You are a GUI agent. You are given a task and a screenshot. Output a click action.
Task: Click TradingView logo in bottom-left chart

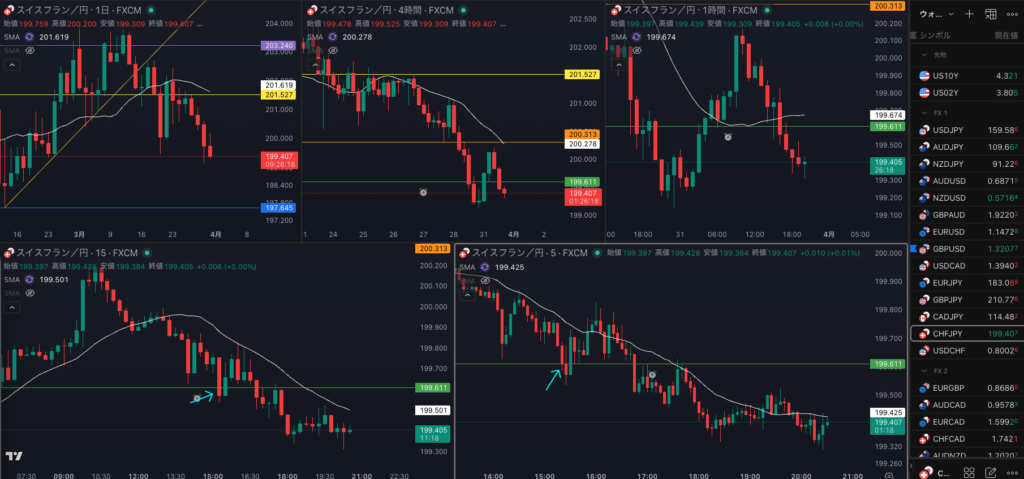click(14, 457)
